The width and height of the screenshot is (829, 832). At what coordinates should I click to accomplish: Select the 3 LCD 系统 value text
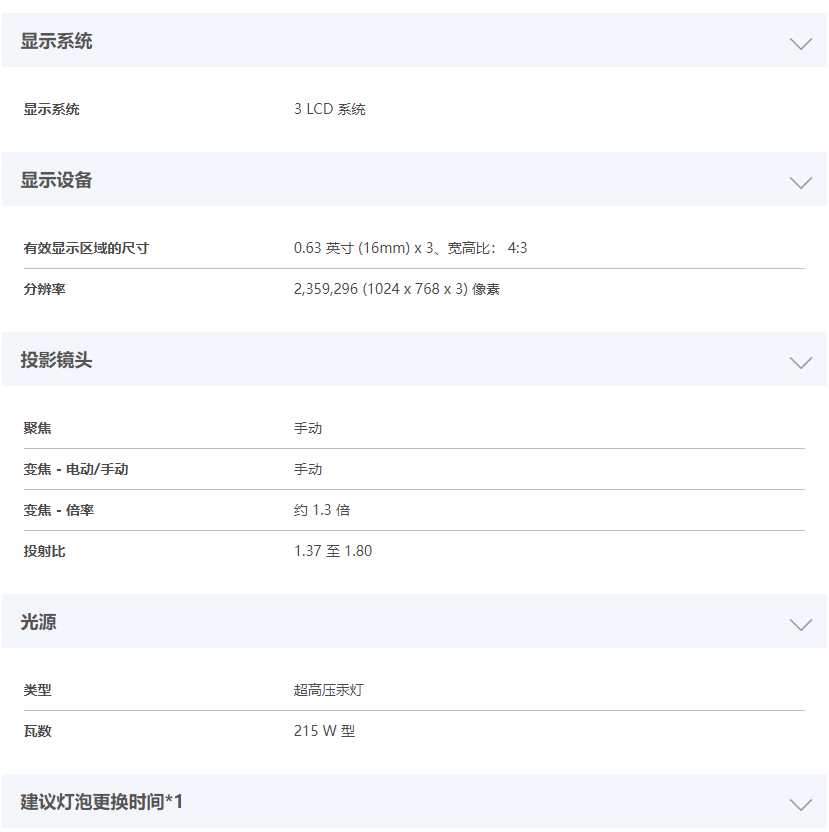point(330,109)
